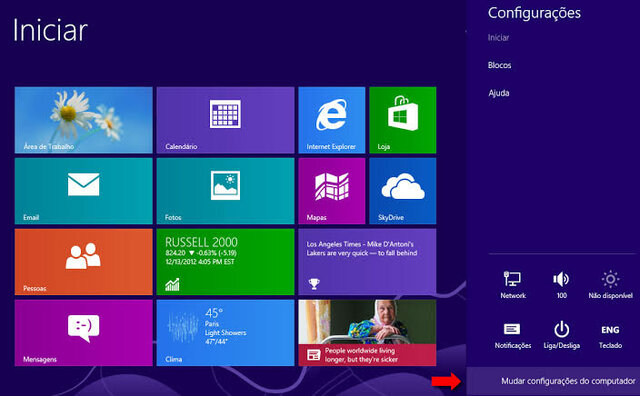The height and width of the screenshot is (396, 640).
Task: Open the Internet Explorer tile
Action: coord(331,120)
